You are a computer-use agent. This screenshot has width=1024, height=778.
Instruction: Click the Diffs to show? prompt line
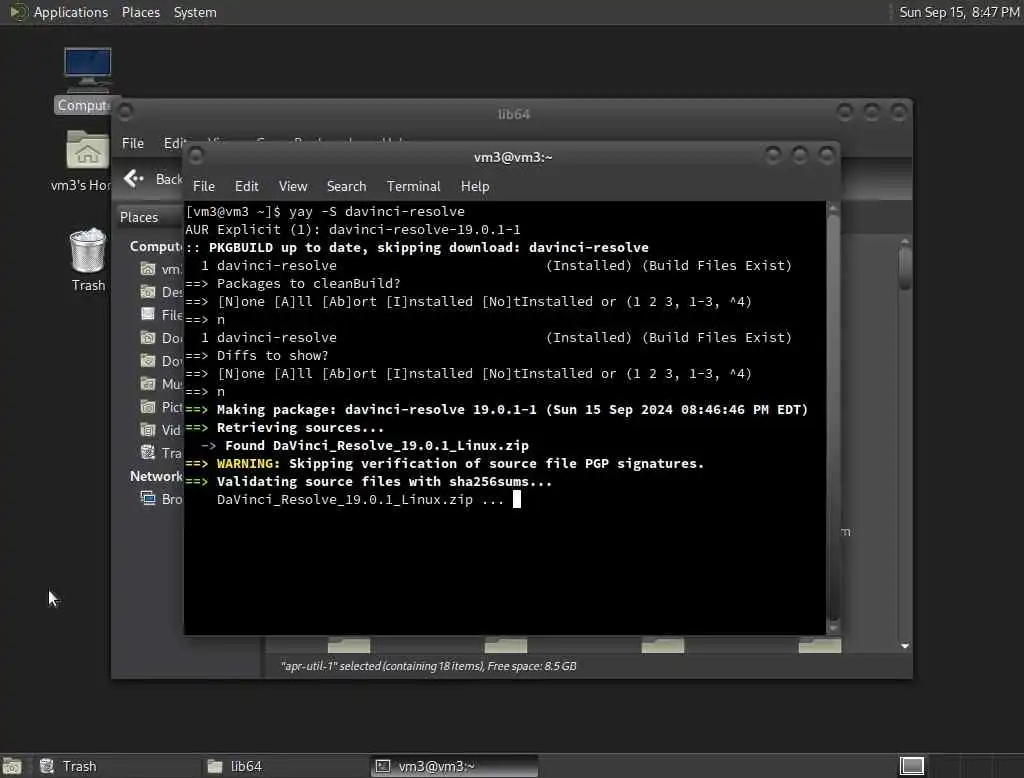pyautogui.click(x=257, y=355)
